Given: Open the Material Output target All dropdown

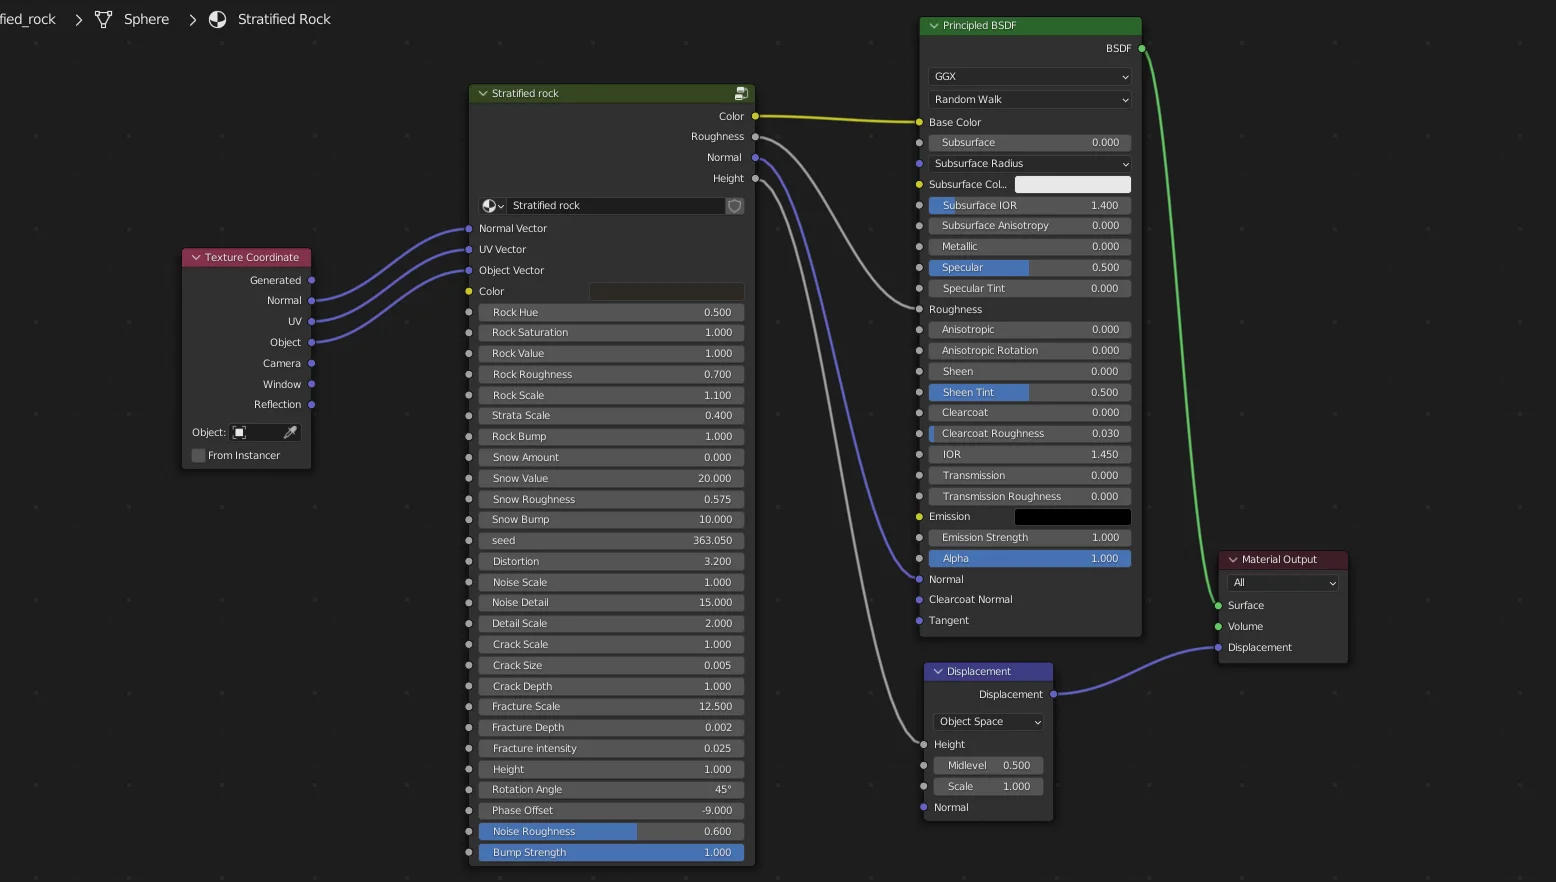Looking at the screenshot, I should click(1283, 583).
